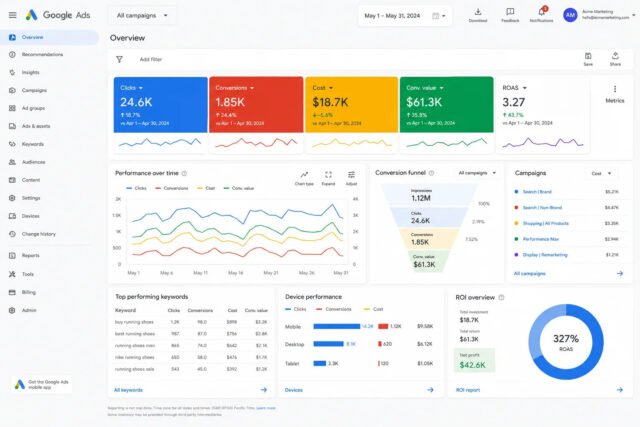The height and width of the screenshot is (427, 640).
Task: Expand the All campaigns selector in header
Action: coord(142,16)
